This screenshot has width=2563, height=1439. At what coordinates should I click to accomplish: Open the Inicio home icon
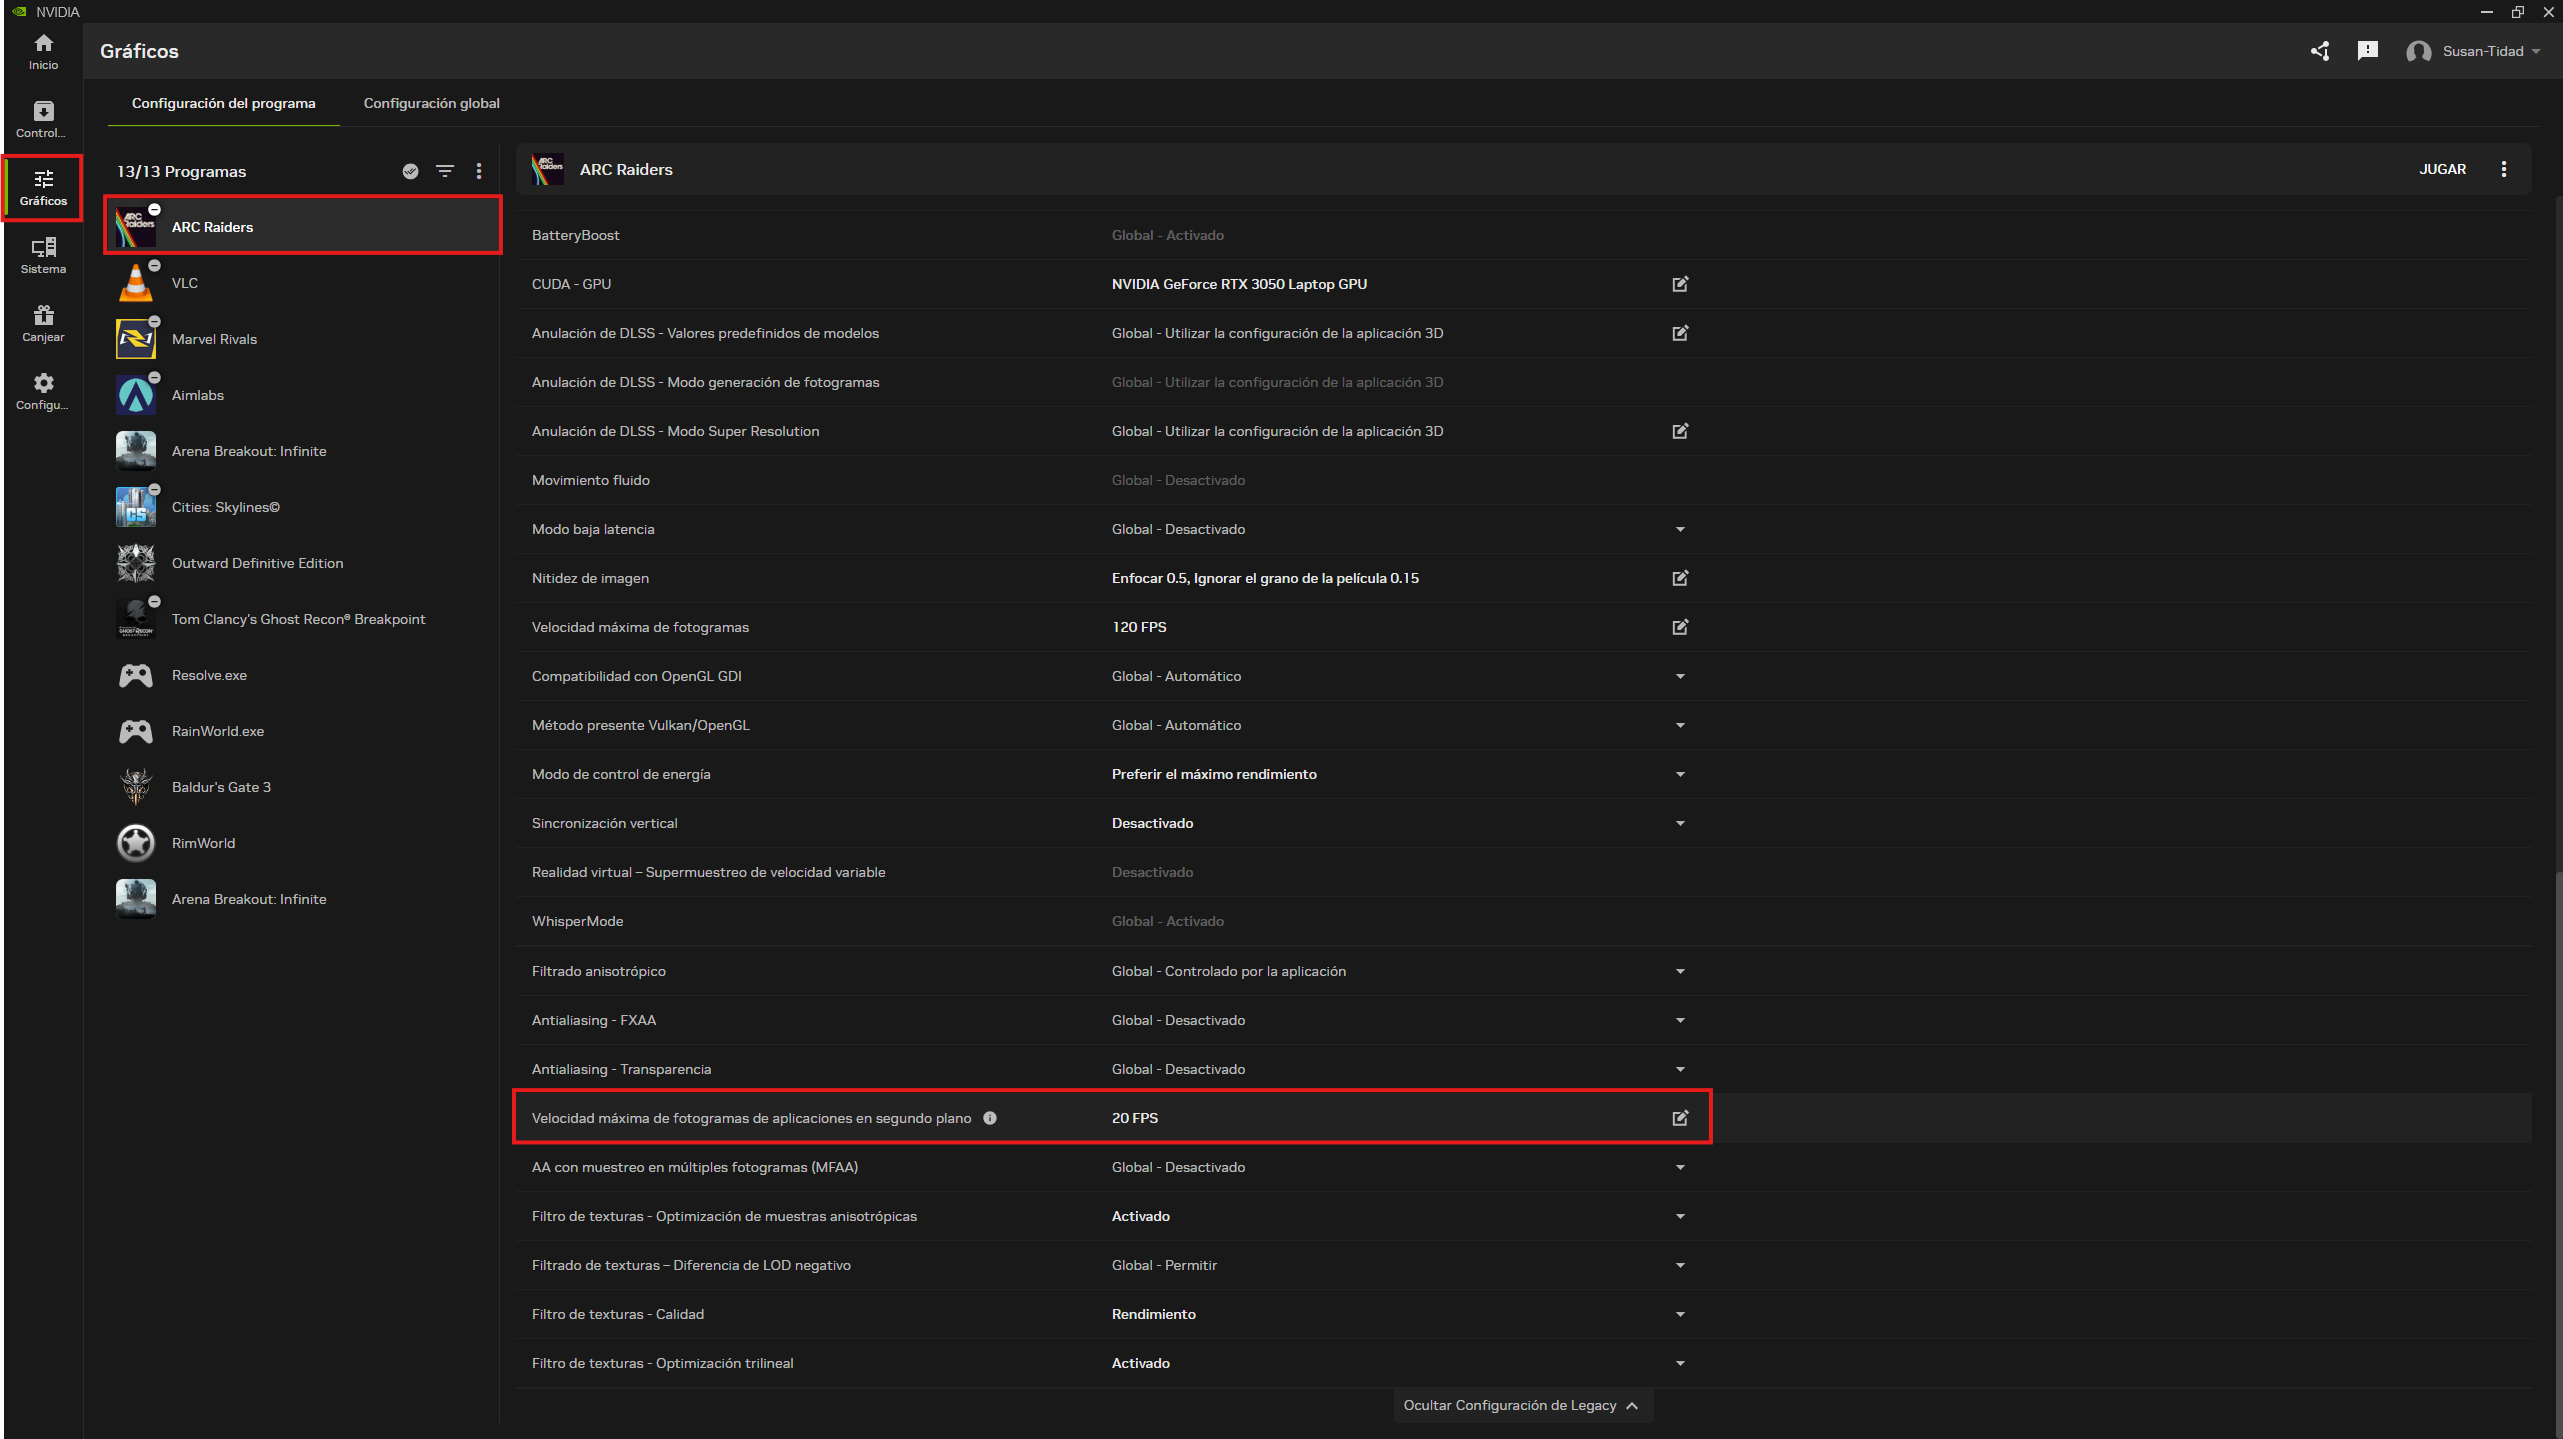[x=43, y=51]
